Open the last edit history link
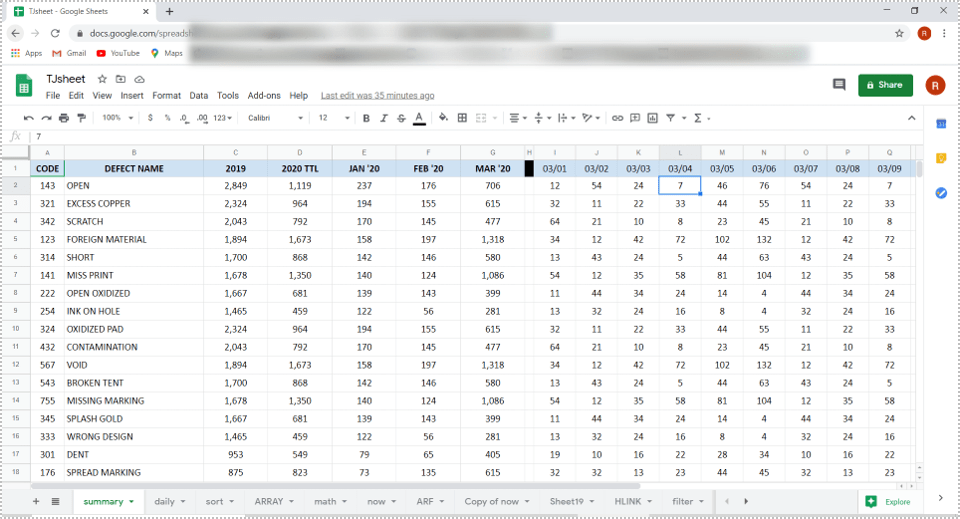Screen dimensions: 960x519 click(377, 96)
